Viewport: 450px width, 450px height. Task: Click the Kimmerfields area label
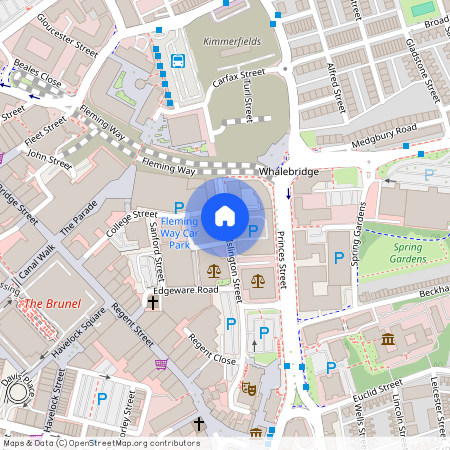pyautogui.click(x=232, y=41)
